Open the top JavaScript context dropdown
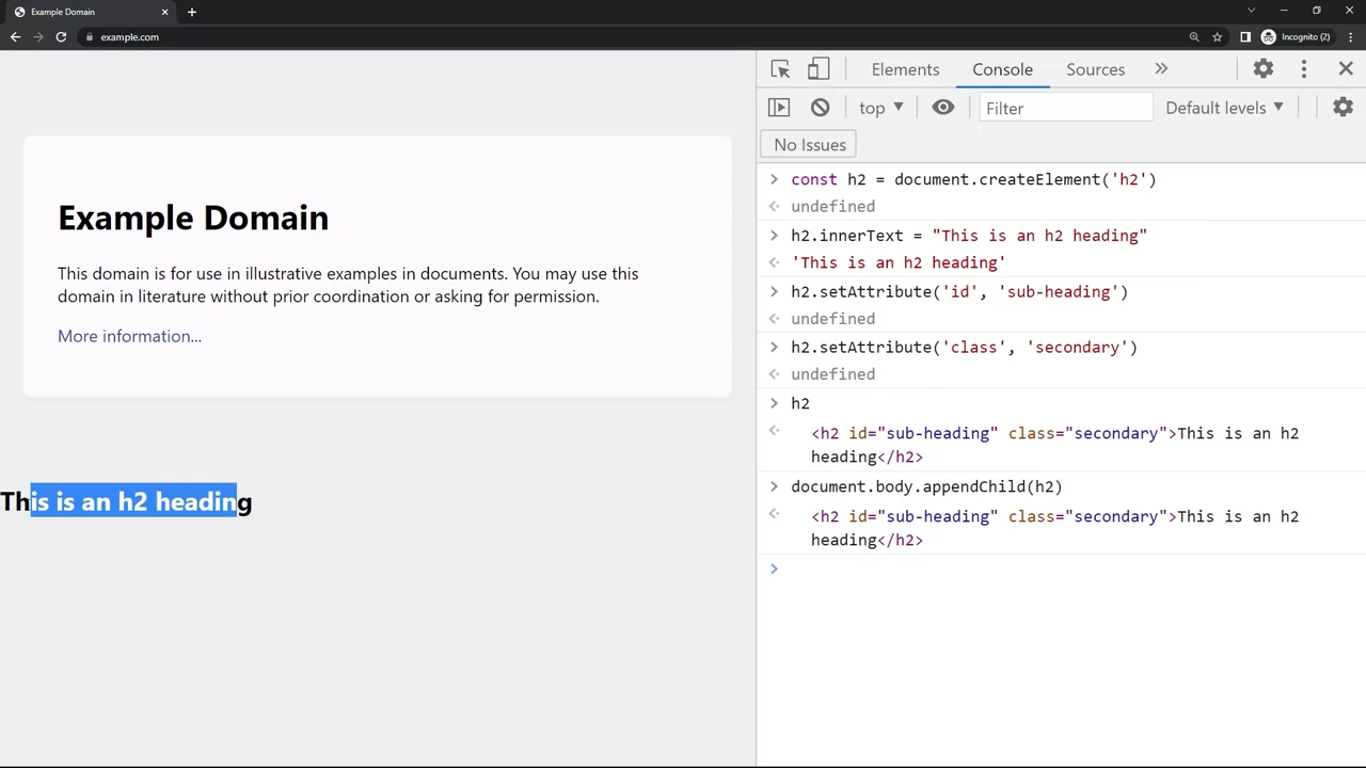The height and width of the screenshot is (768, 1366). [881, 108]
